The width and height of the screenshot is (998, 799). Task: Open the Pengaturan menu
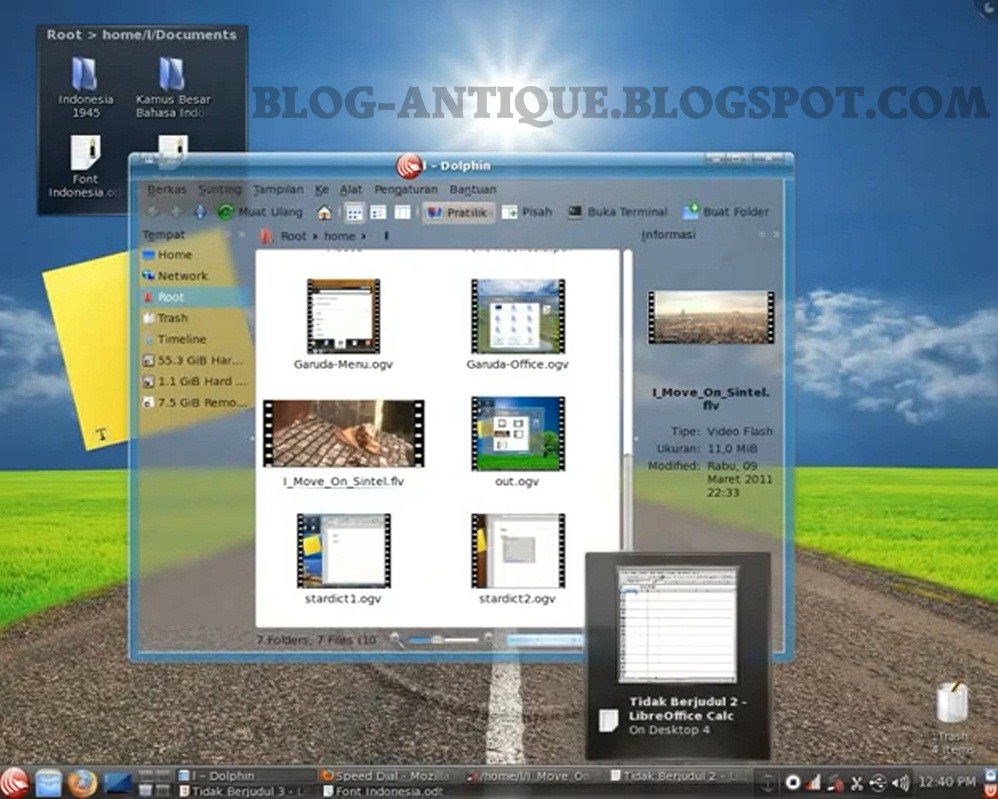(x=405, y=189)
